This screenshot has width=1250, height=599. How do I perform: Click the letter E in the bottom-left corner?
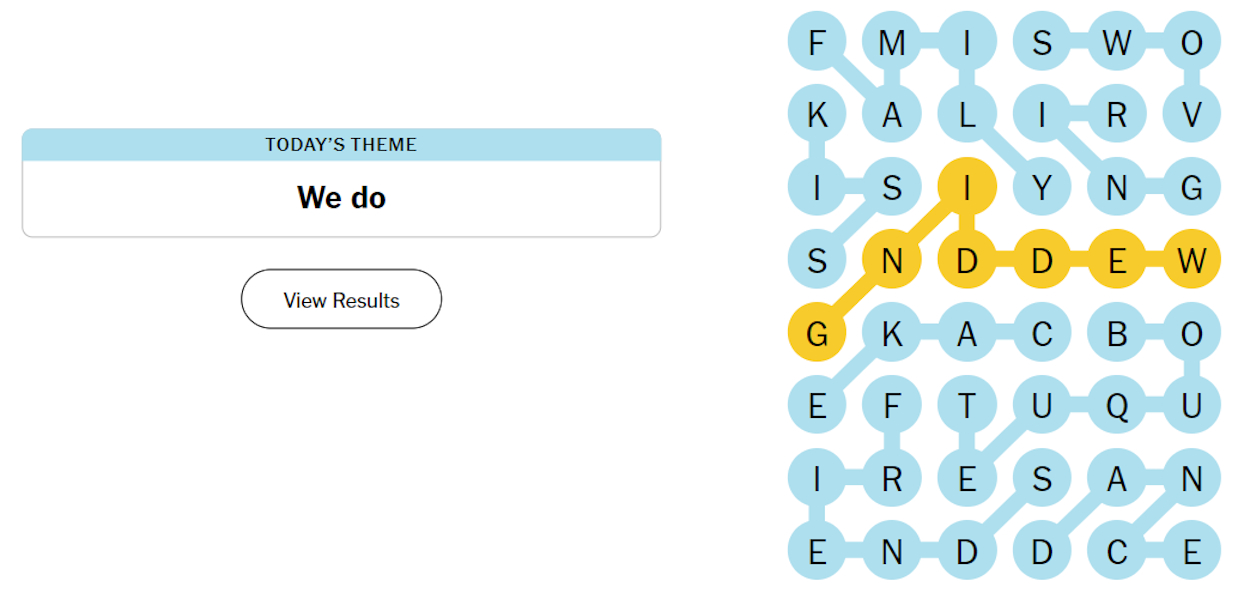pos(817,551)
